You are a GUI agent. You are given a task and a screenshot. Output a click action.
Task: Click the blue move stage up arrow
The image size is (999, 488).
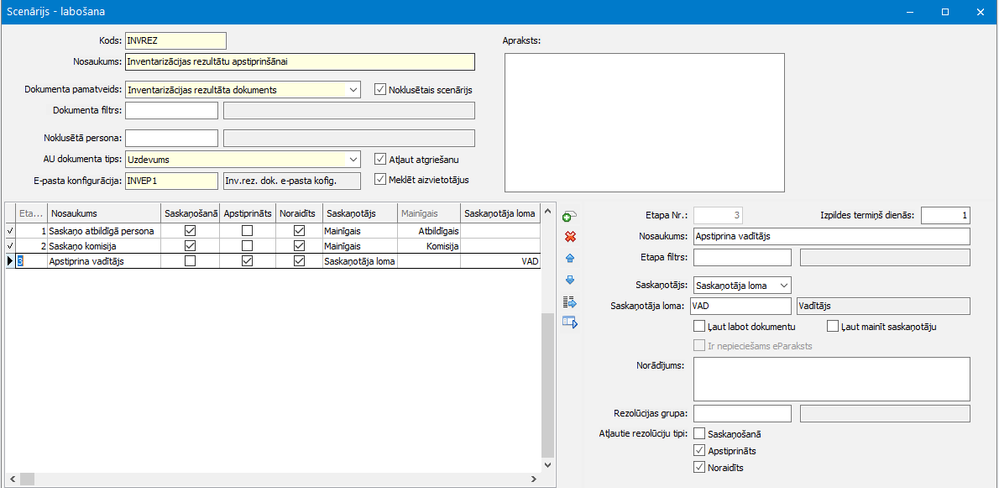pyautogui.click(x=570, y=258)
